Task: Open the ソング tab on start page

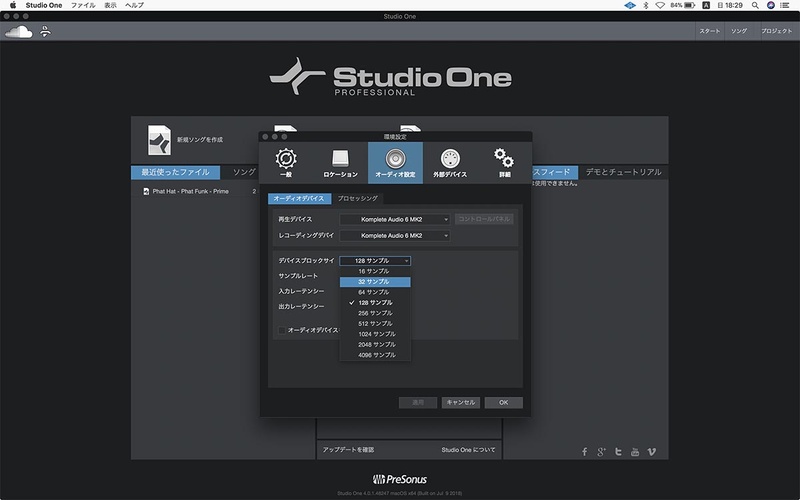Action: click(244, 172)
